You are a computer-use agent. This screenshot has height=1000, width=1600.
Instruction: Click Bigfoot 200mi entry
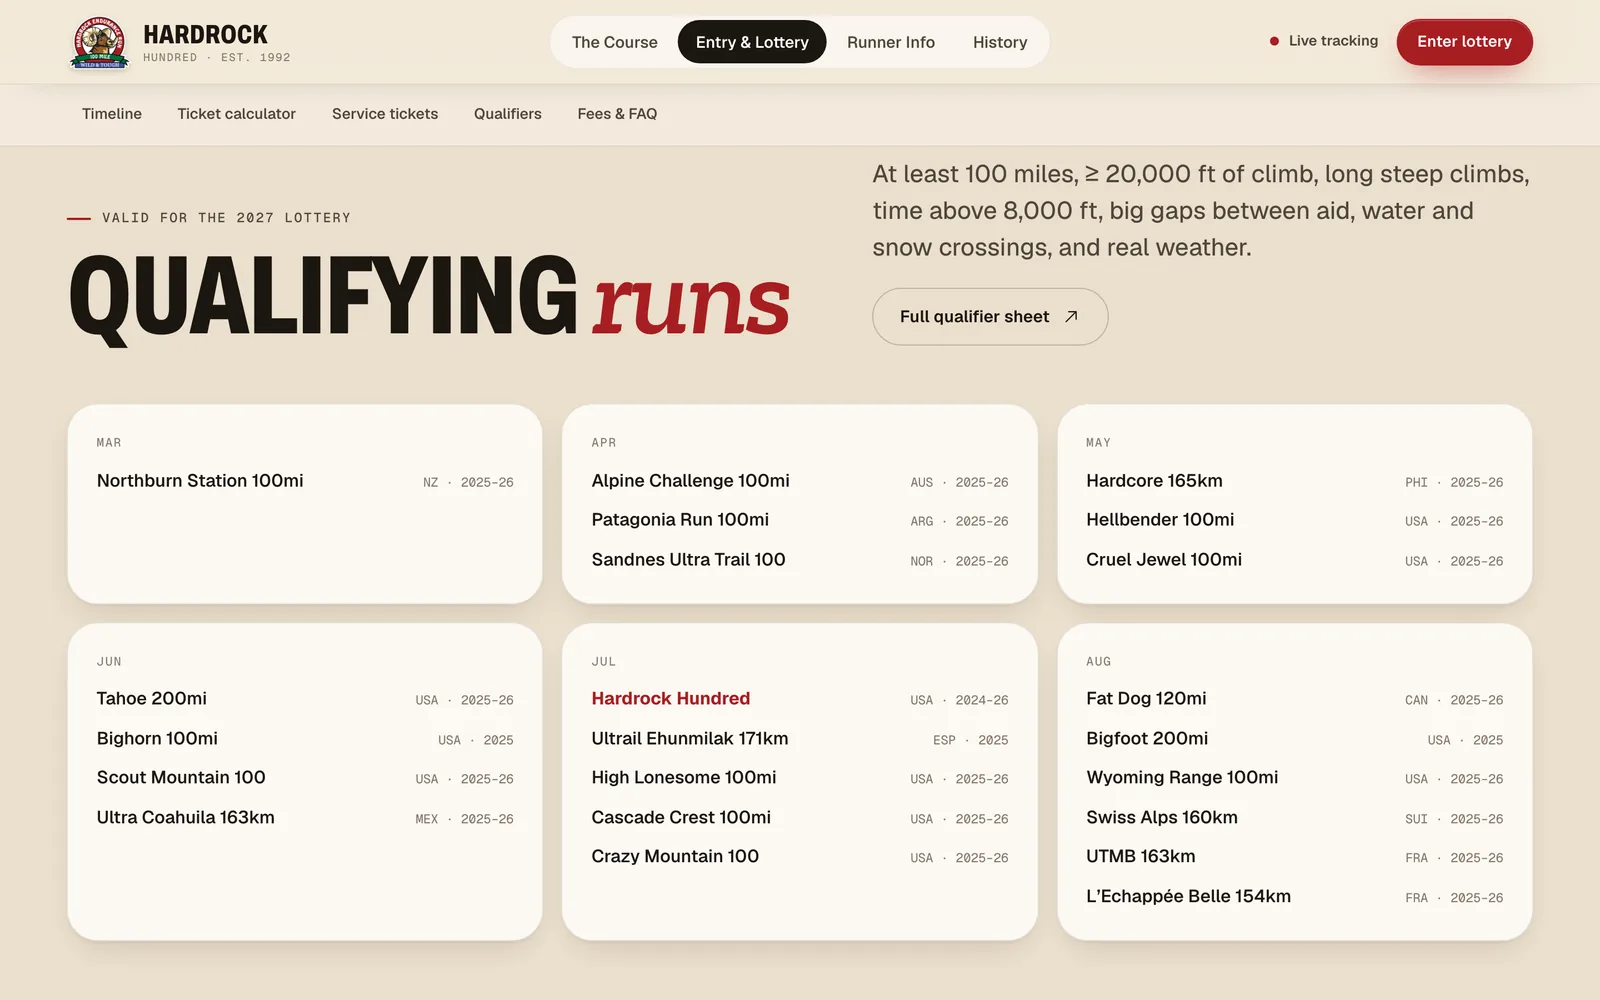(1295, 739)
